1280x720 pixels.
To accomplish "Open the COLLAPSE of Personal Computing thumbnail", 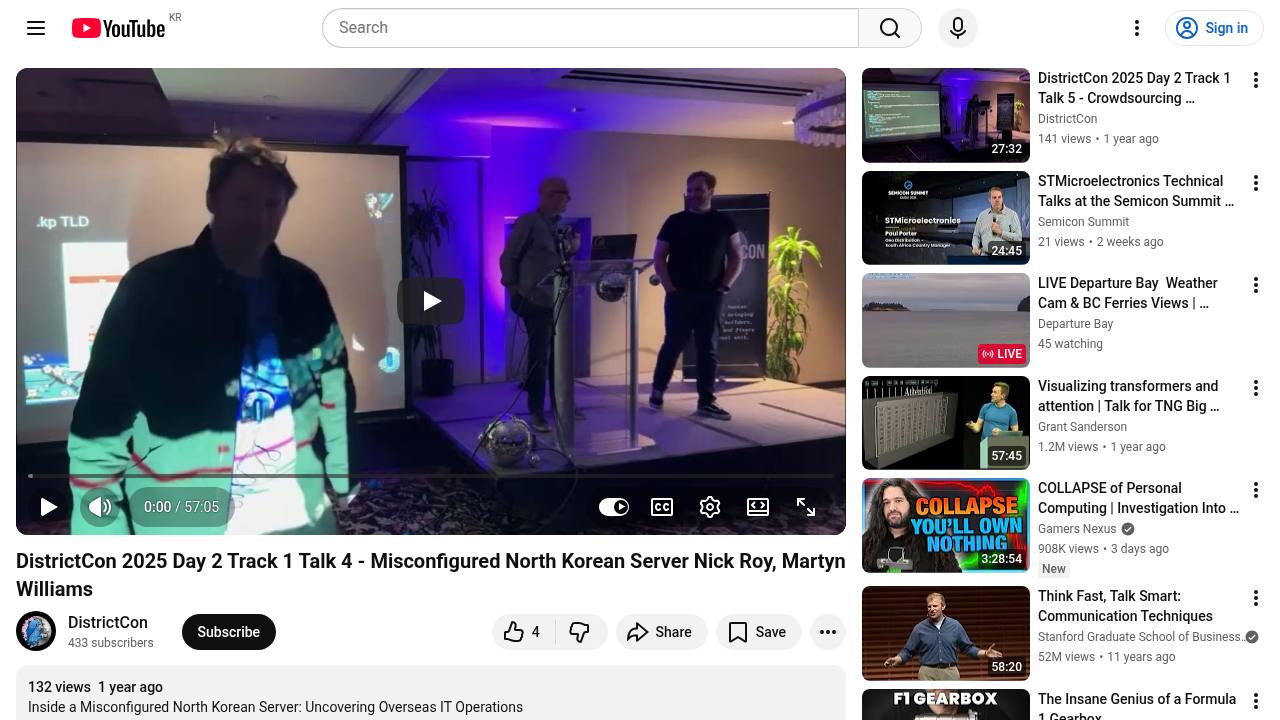I will tap(946, 525).
